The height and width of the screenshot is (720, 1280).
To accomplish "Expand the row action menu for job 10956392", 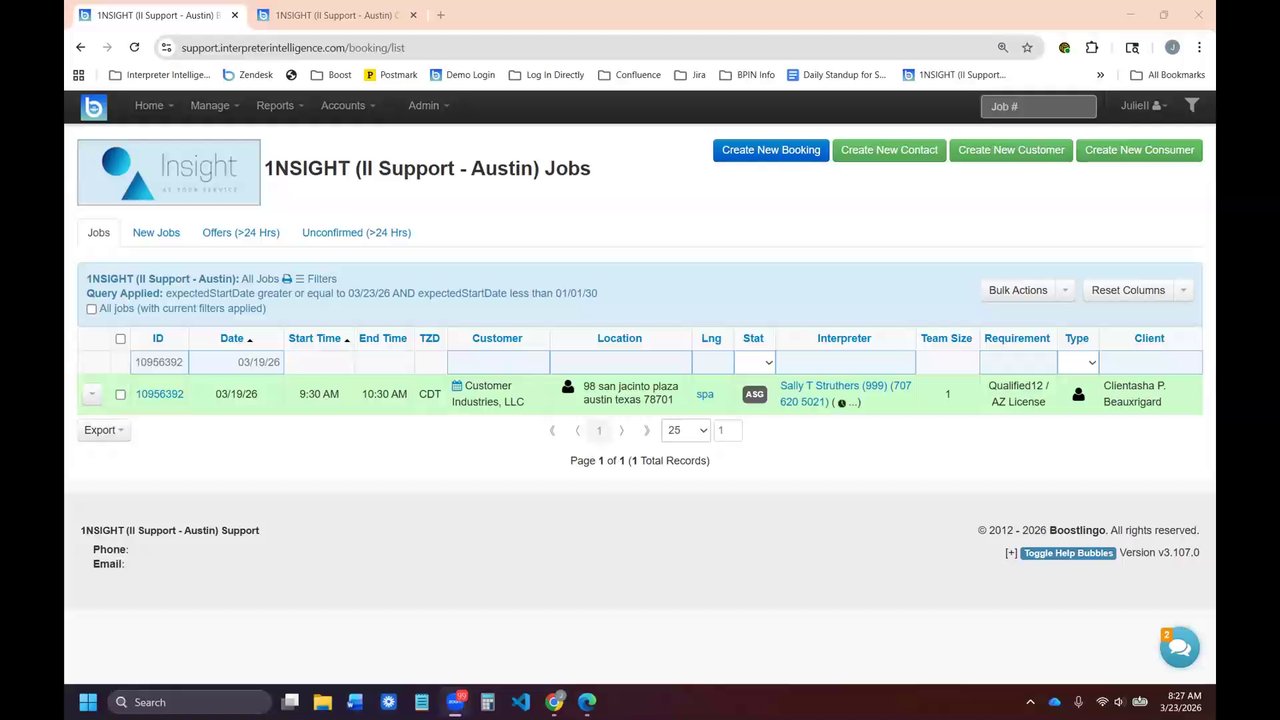I will pos(92,394).
